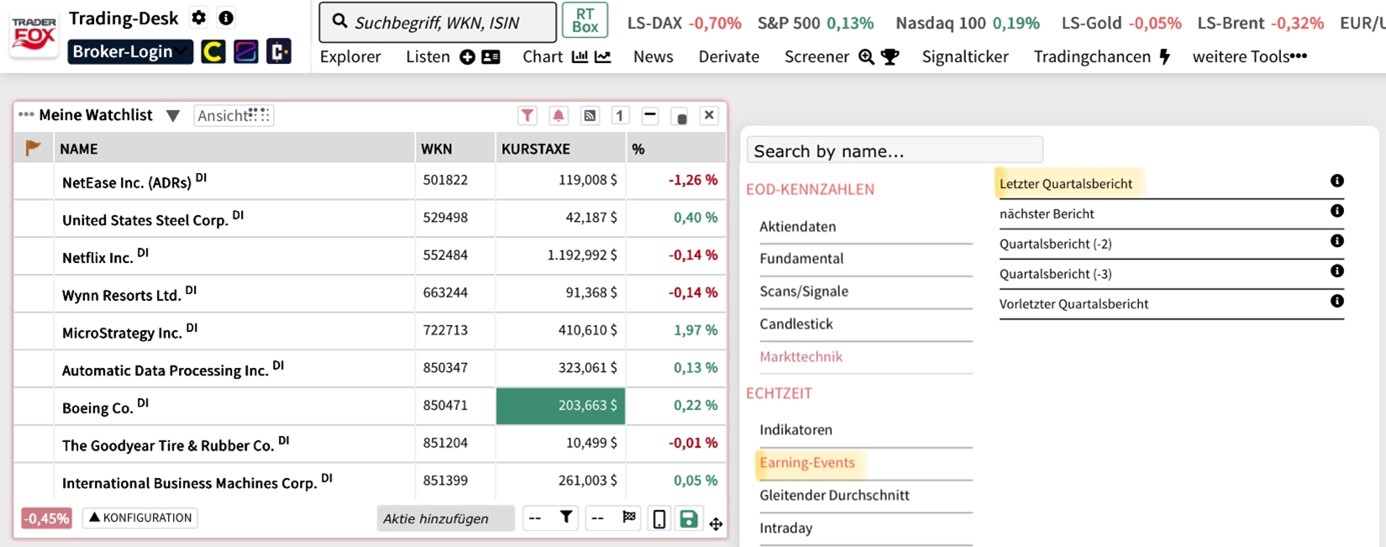Click the red alarm bell icon in watchlist
The height and width of the screenshot is (547, 1386).
tap(559, 116)
